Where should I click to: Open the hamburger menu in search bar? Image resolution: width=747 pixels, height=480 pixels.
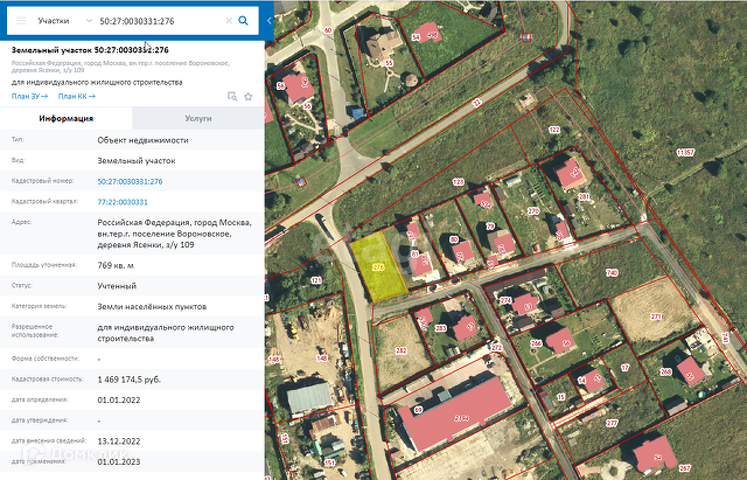point(21,21)
